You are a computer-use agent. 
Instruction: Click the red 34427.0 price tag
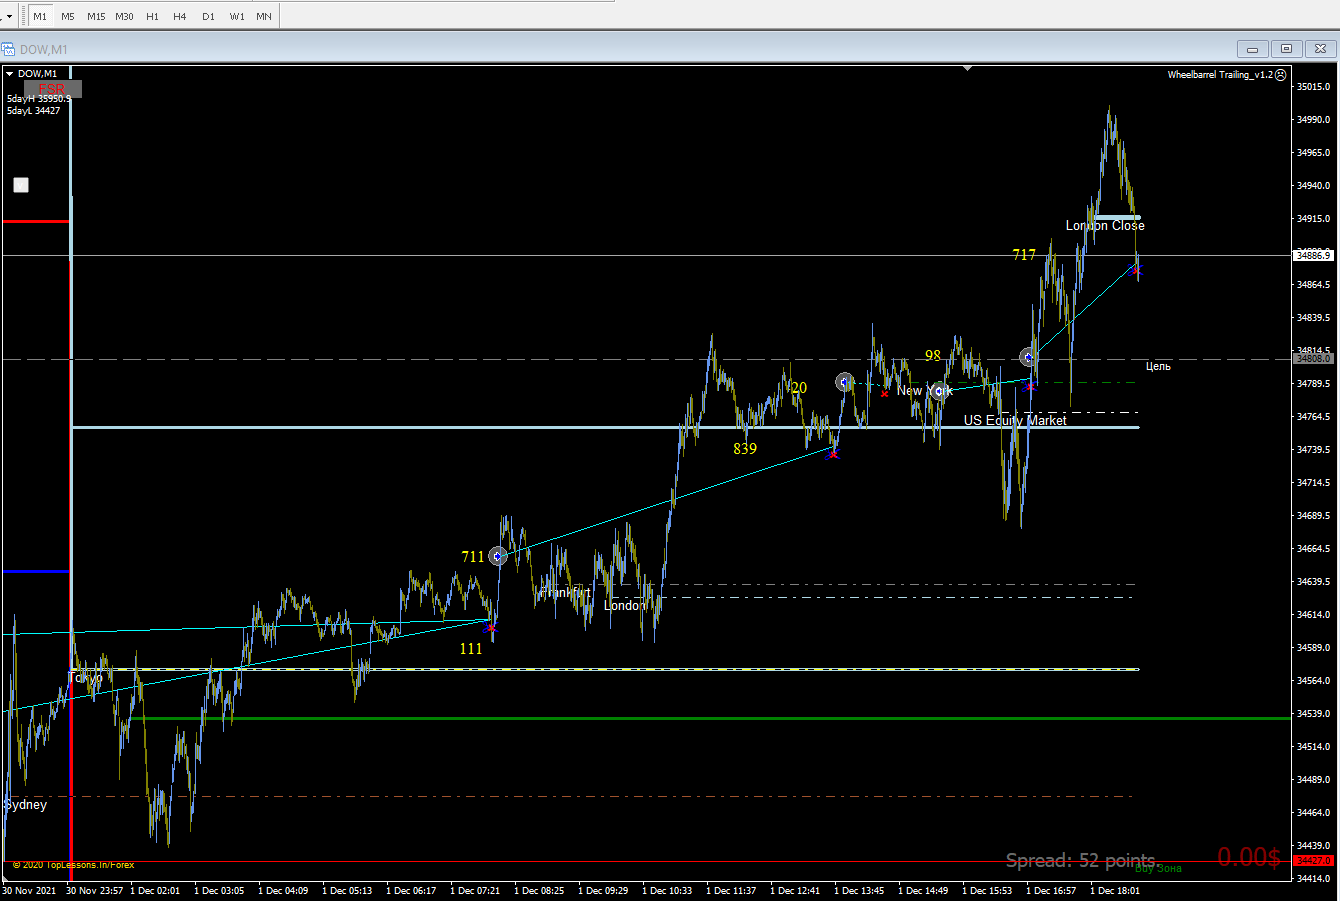click(1313, 860)
